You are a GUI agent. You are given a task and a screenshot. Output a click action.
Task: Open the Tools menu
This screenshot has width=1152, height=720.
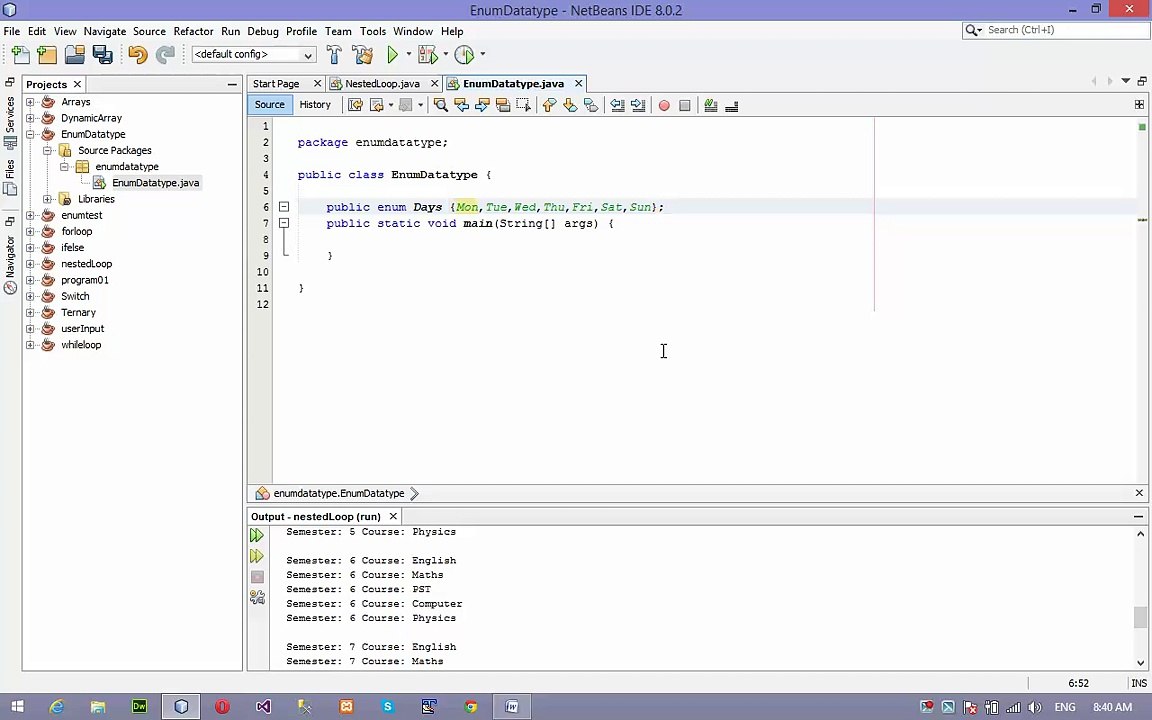(x=372, y=31)
